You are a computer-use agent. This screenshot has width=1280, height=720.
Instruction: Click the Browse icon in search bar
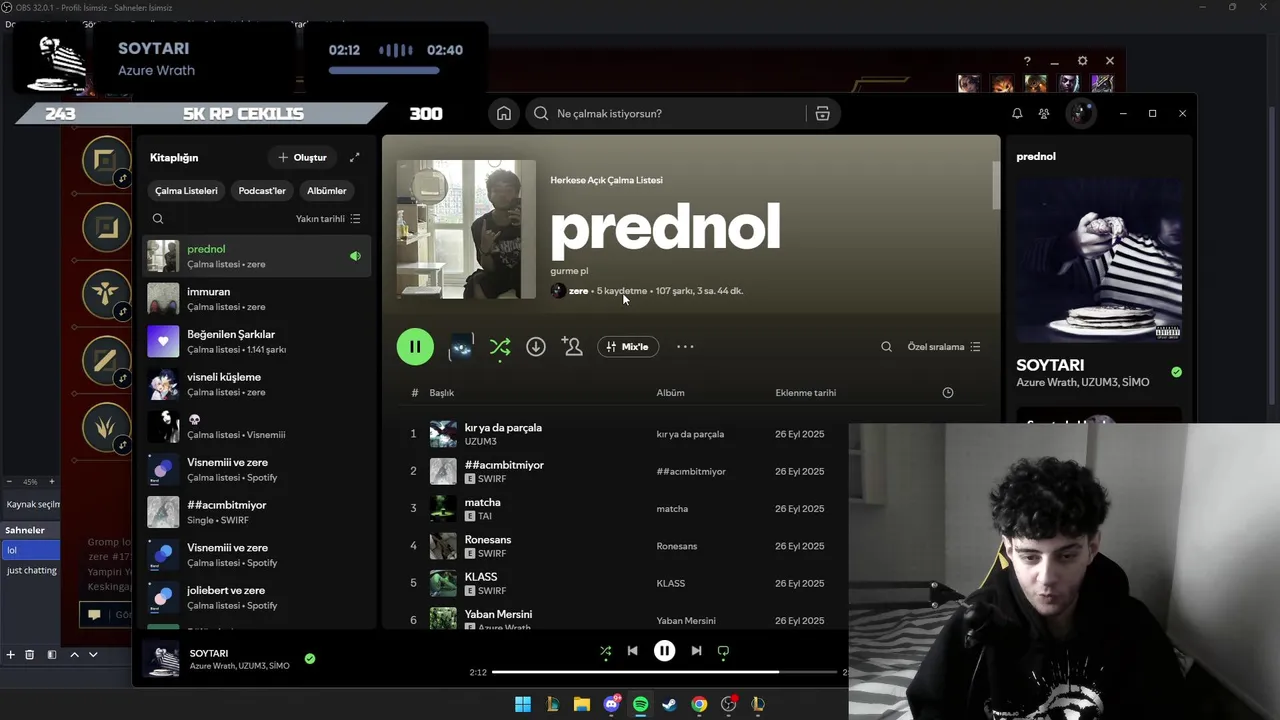822,114
